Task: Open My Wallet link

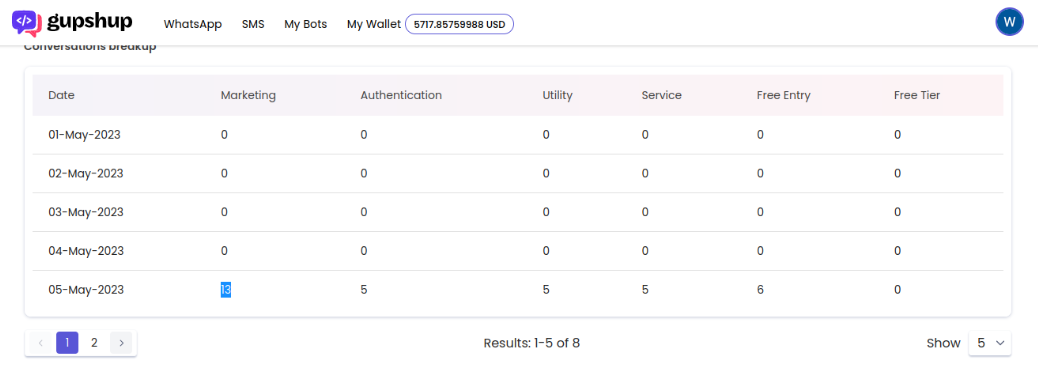Action: point(374,25)
